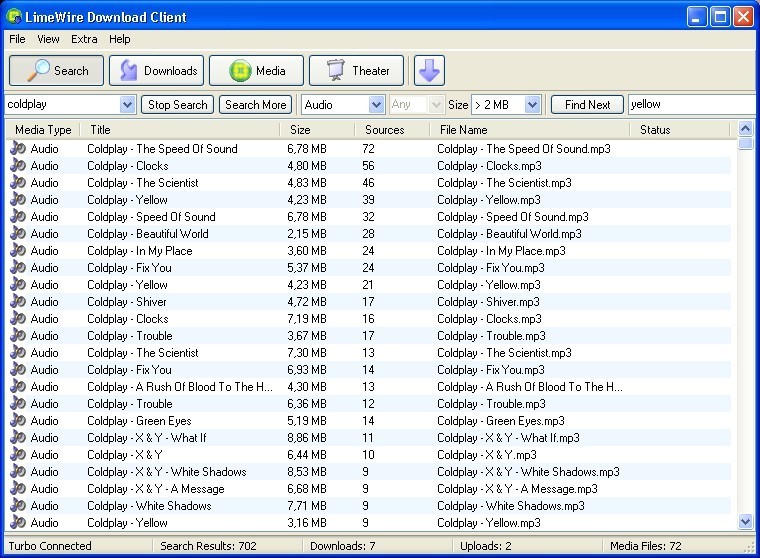Expand the disabled Any dropdown
The image size is (760, 558).
coord(436,104)
